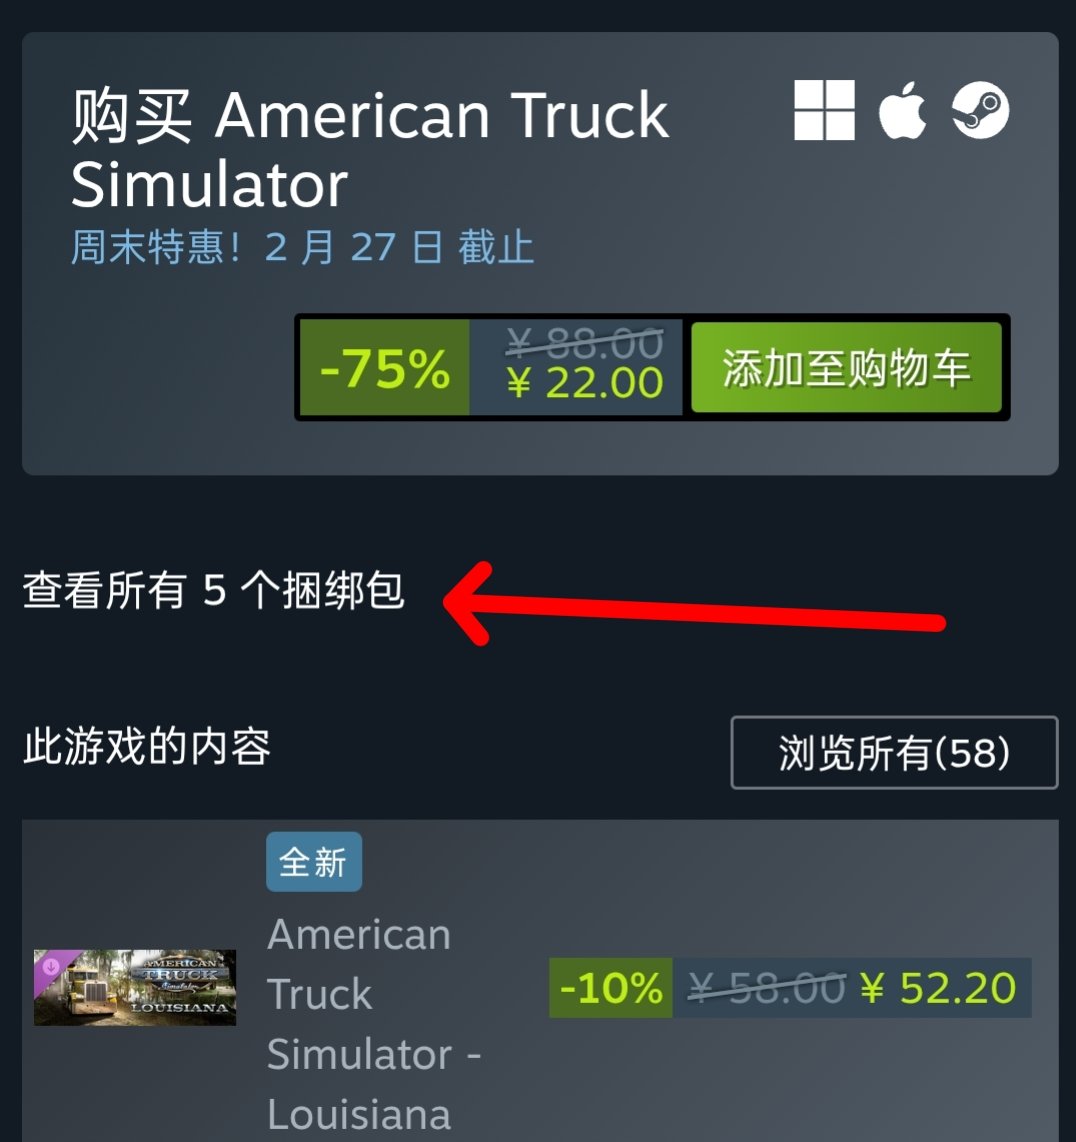Open the Louisiana DLC thumbnail image

pyautogui.click(x=135, y=988)
